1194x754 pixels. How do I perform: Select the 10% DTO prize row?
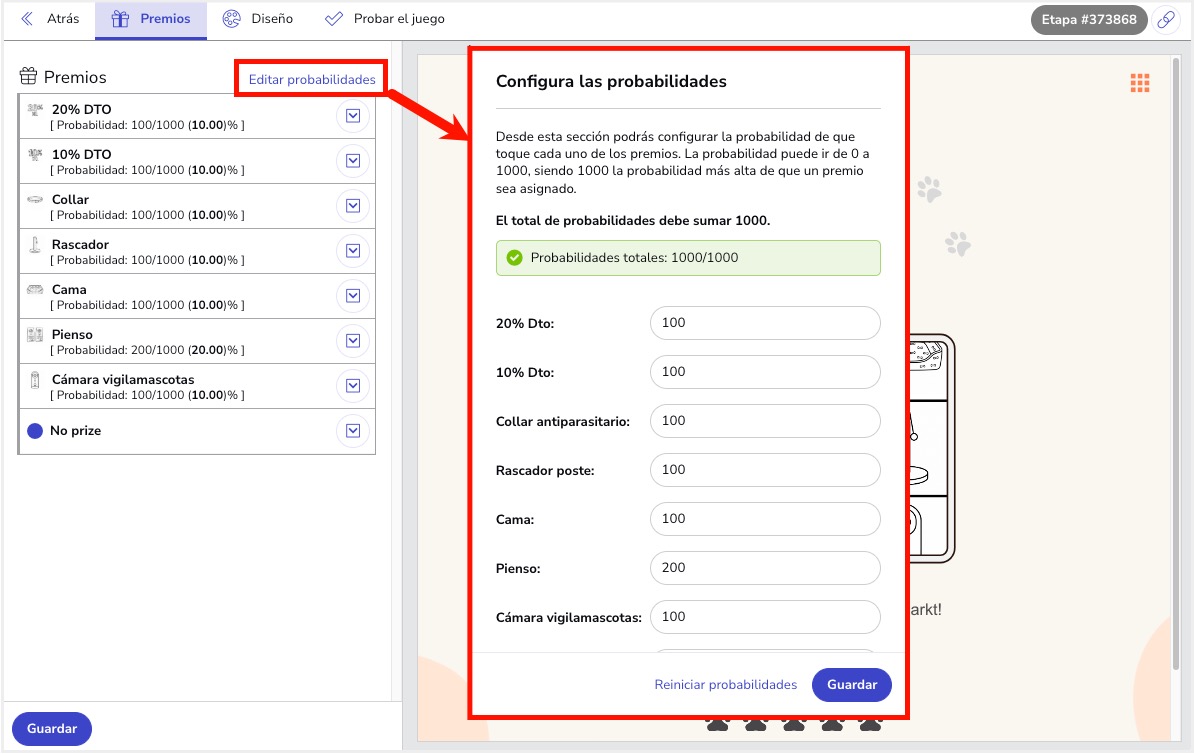click(x=197, y=161)
